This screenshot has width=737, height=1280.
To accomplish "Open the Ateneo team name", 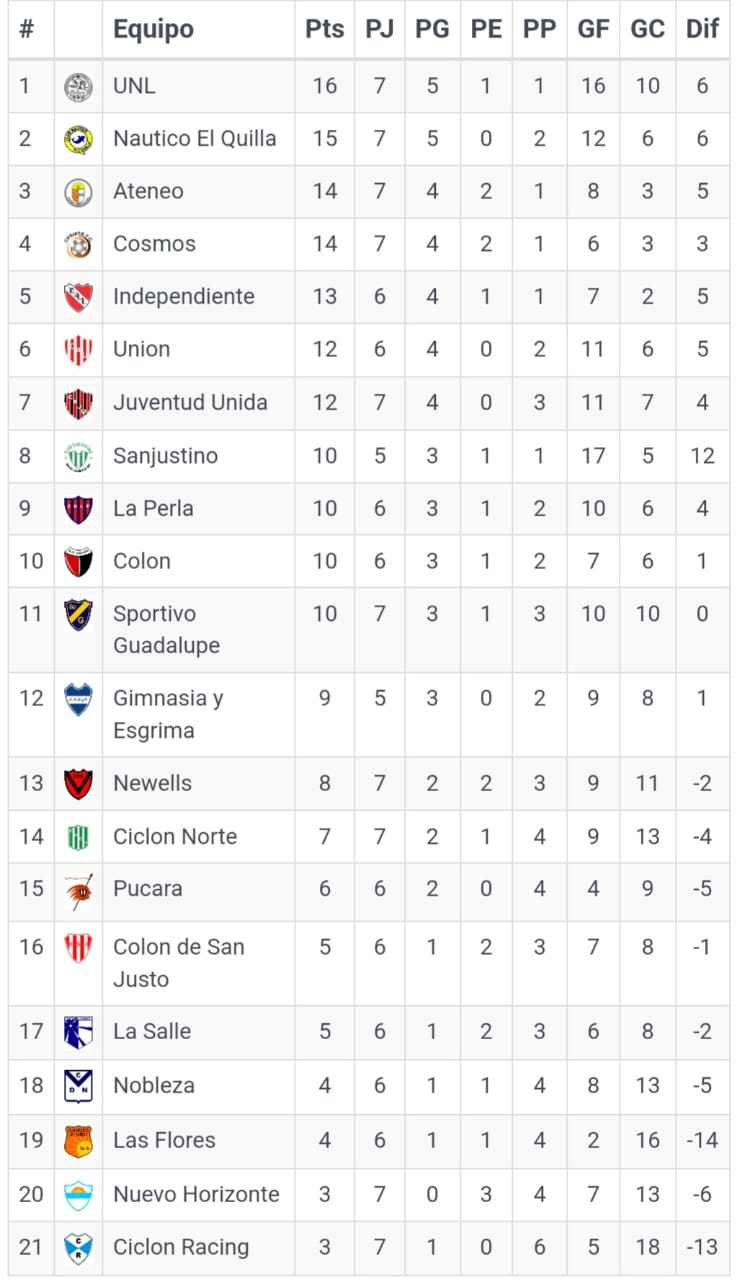I will pos(148,191).
